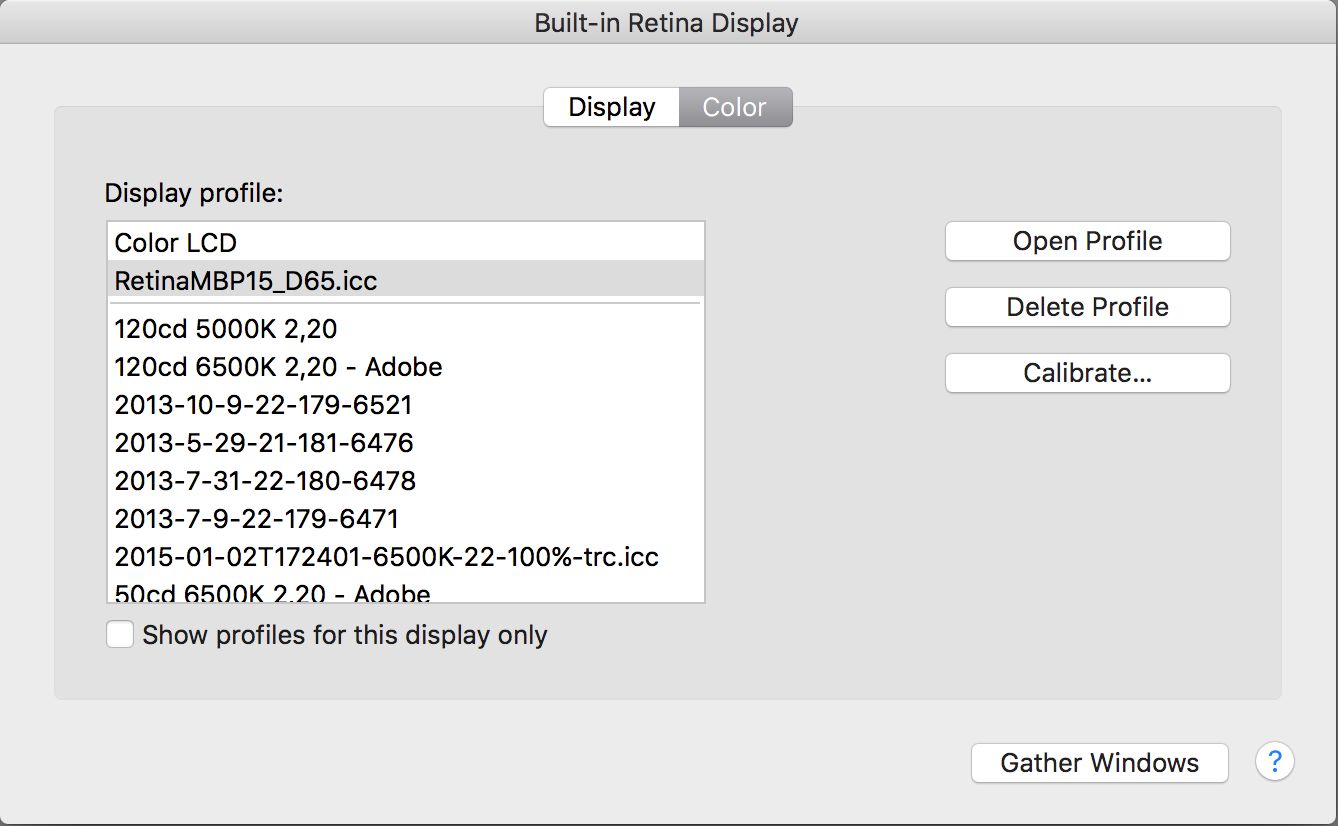Select the 50cd 6500K 2,20 - Adobe profile
Image resolution: width=1338 pixels, height=826 pixels.
coord(272,593)
